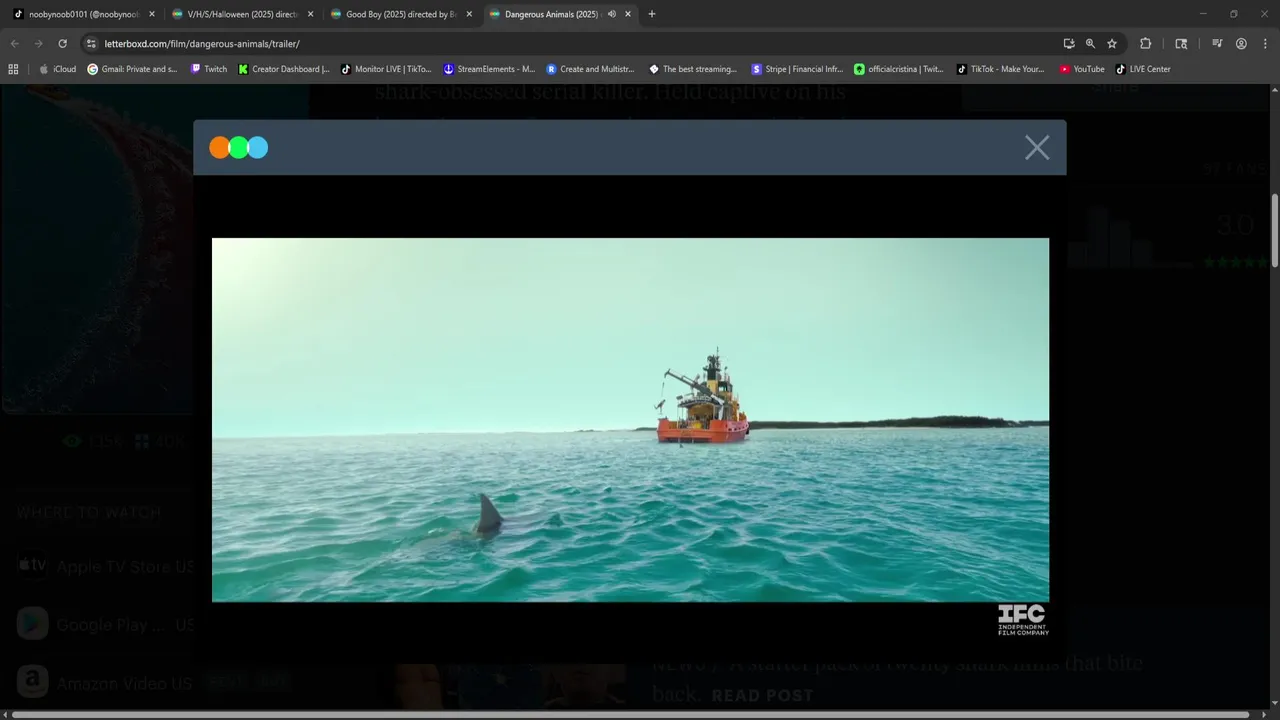
Task: Open the StreamElements bookmark
Action: pyautogui.click(x=489, y=69)
